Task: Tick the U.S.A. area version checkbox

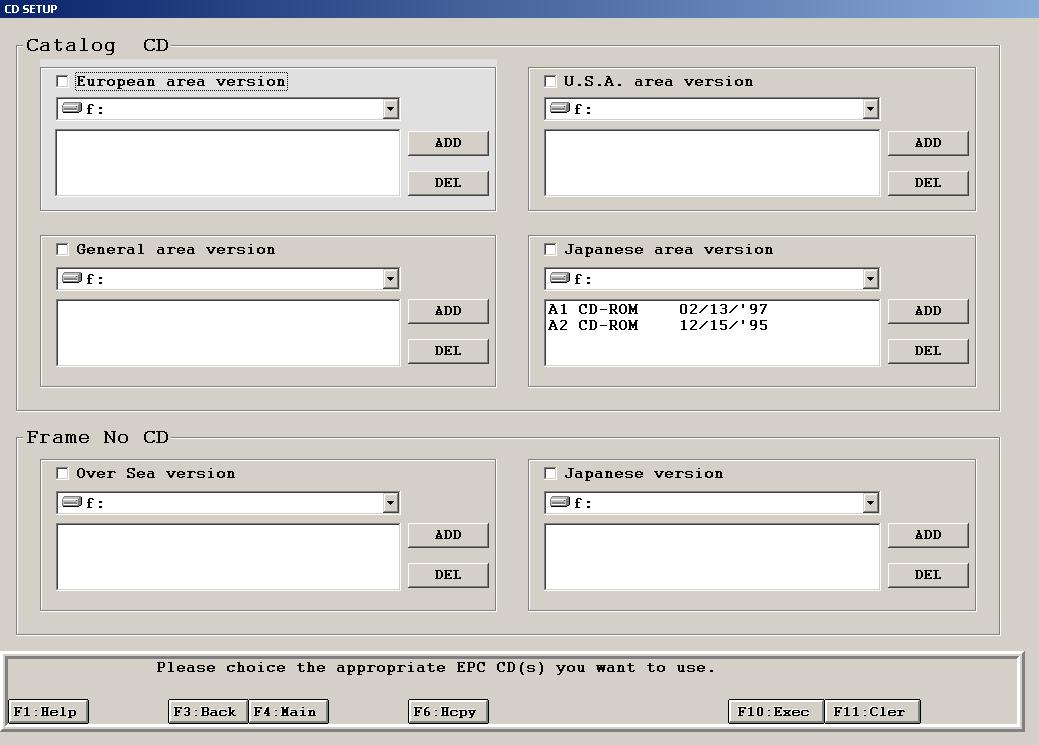Action: pyautogui.click(x=551, y=82)
